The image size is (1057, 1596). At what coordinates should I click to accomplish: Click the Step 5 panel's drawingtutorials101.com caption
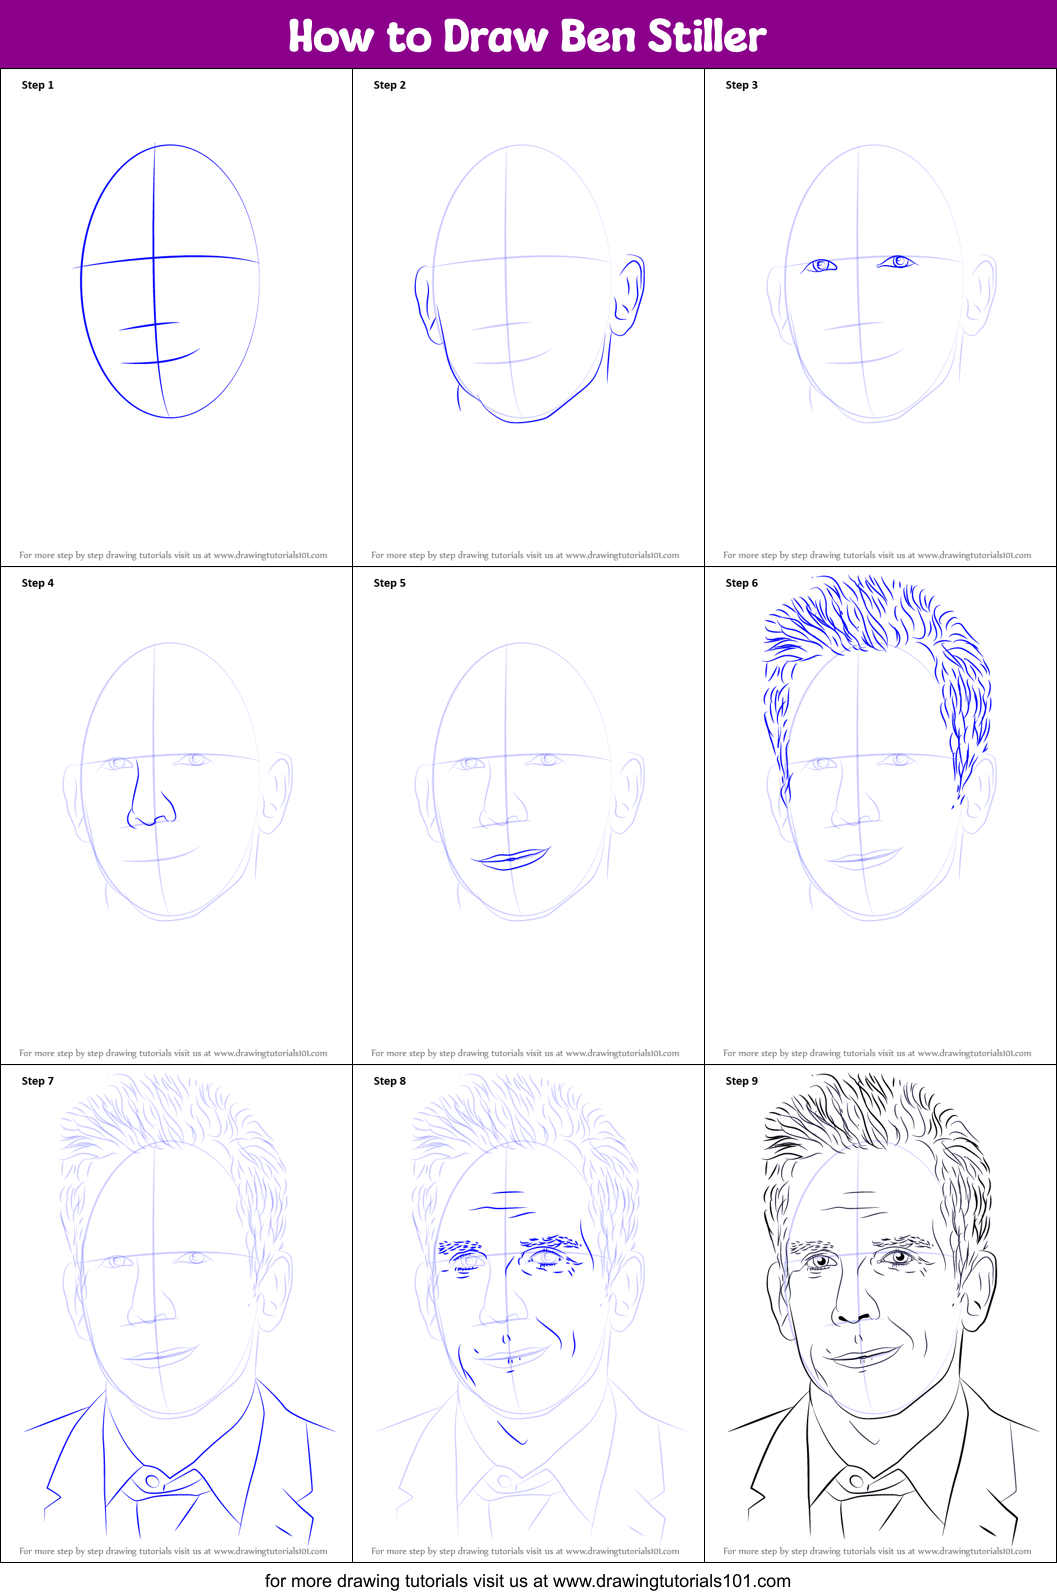(525, 1053)
